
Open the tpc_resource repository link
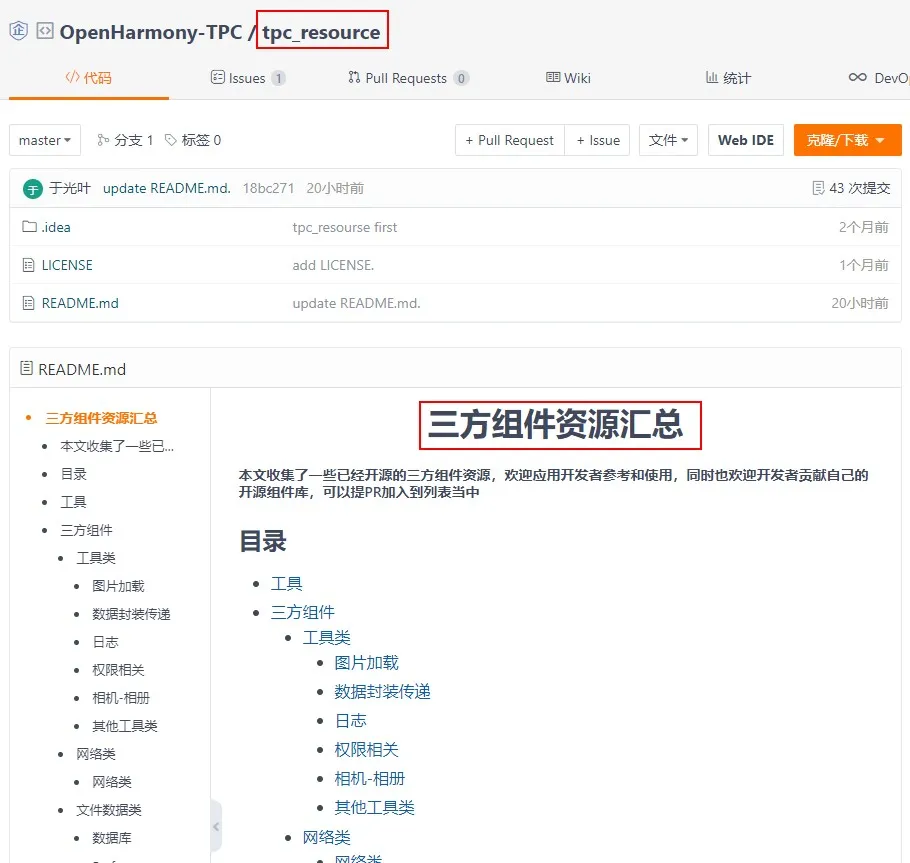pyautogui.click(x=321, y=32)
